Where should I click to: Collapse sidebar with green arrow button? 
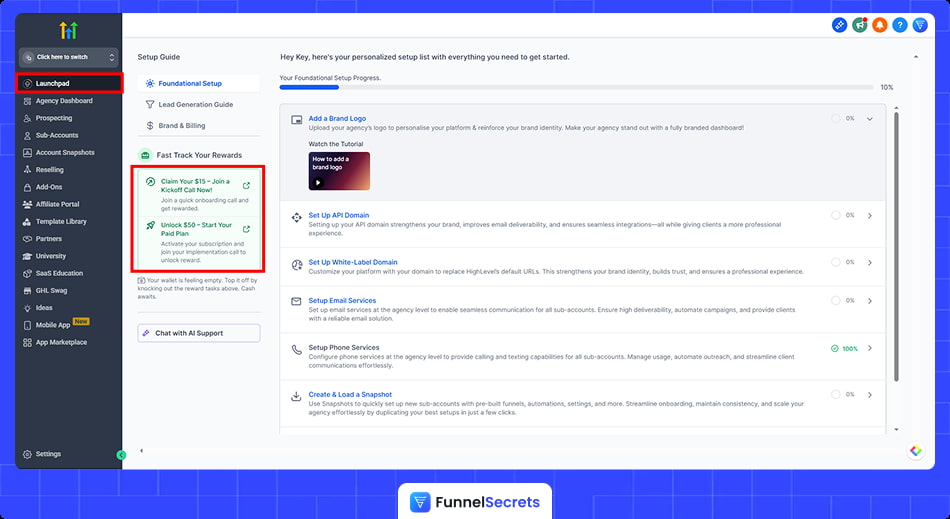tap(121, 455)
